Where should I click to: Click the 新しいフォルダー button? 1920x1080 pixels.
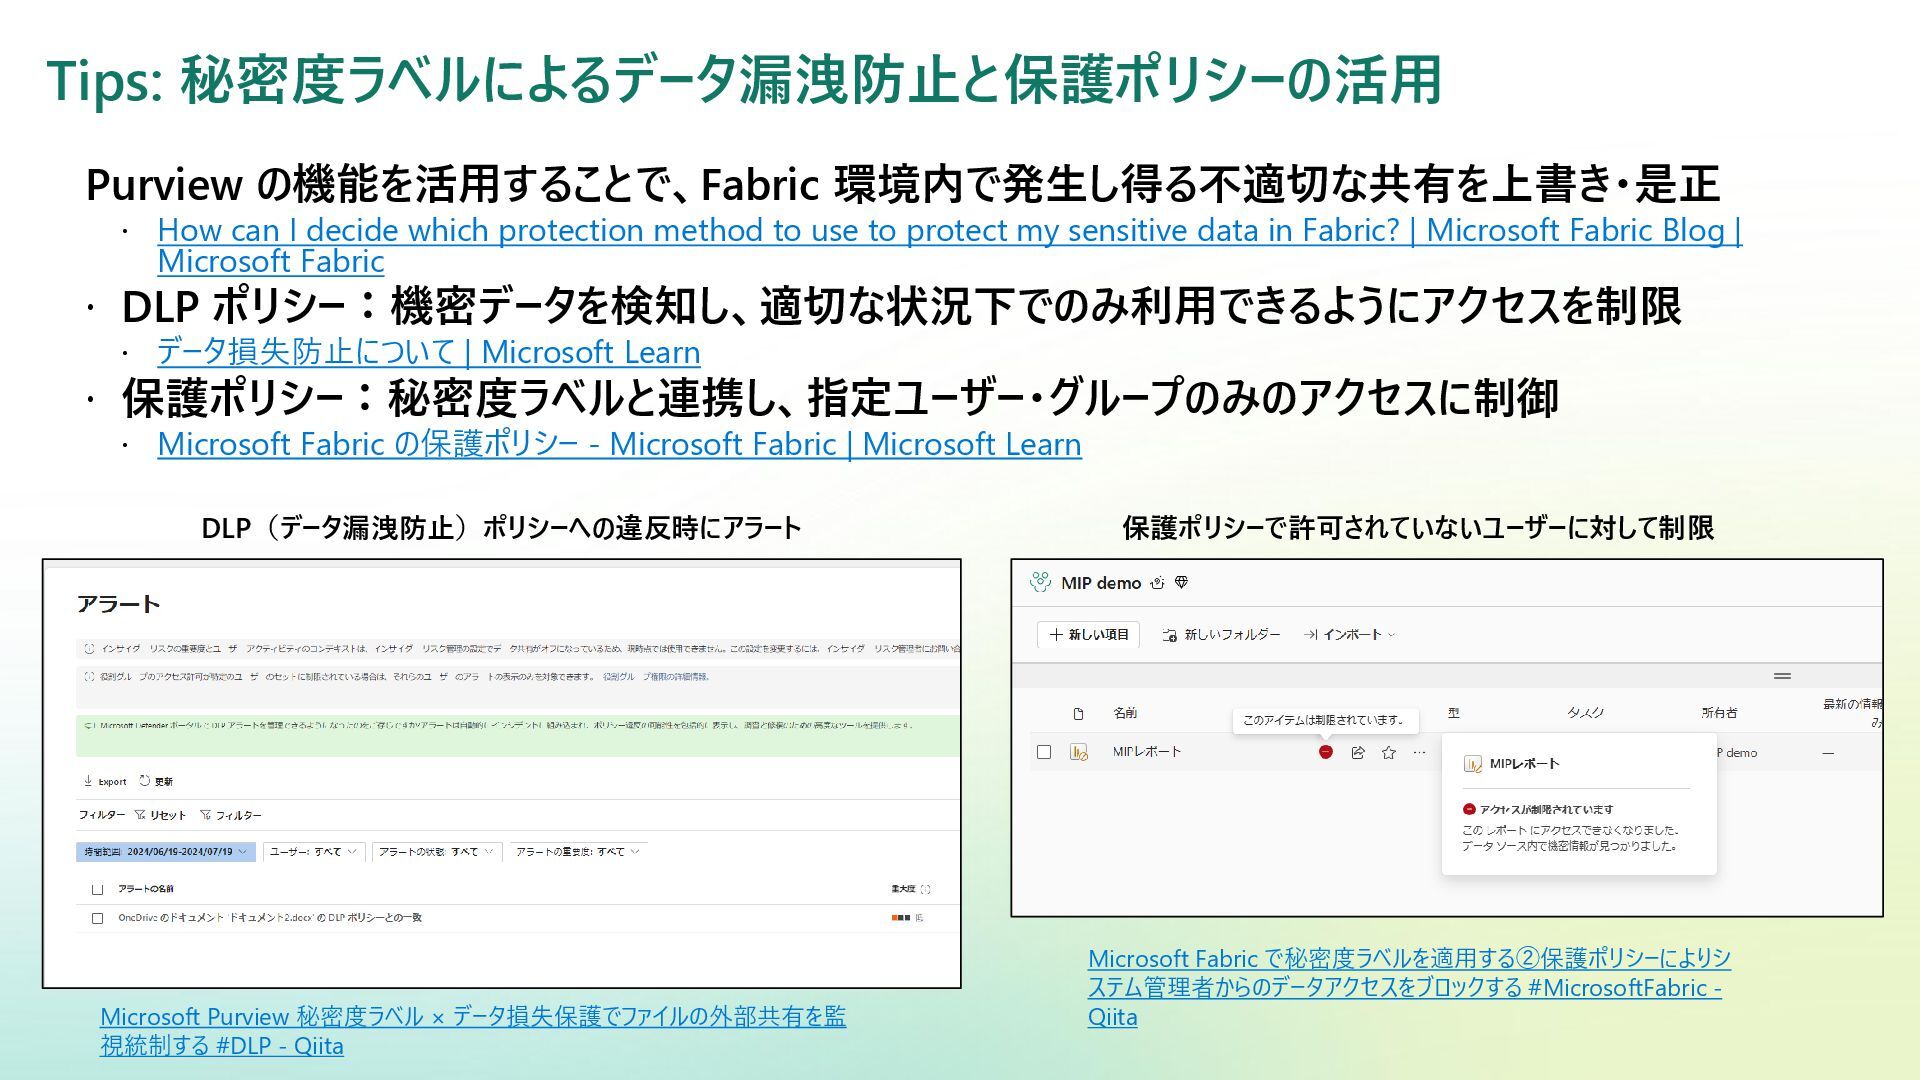1221,635
